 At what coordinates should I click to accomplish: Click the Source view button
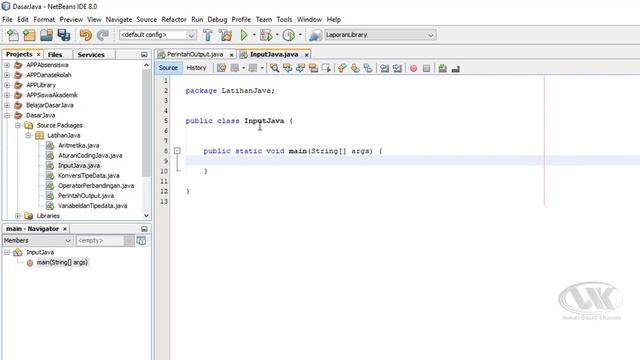pyautogui.click(x=168, y=68)
